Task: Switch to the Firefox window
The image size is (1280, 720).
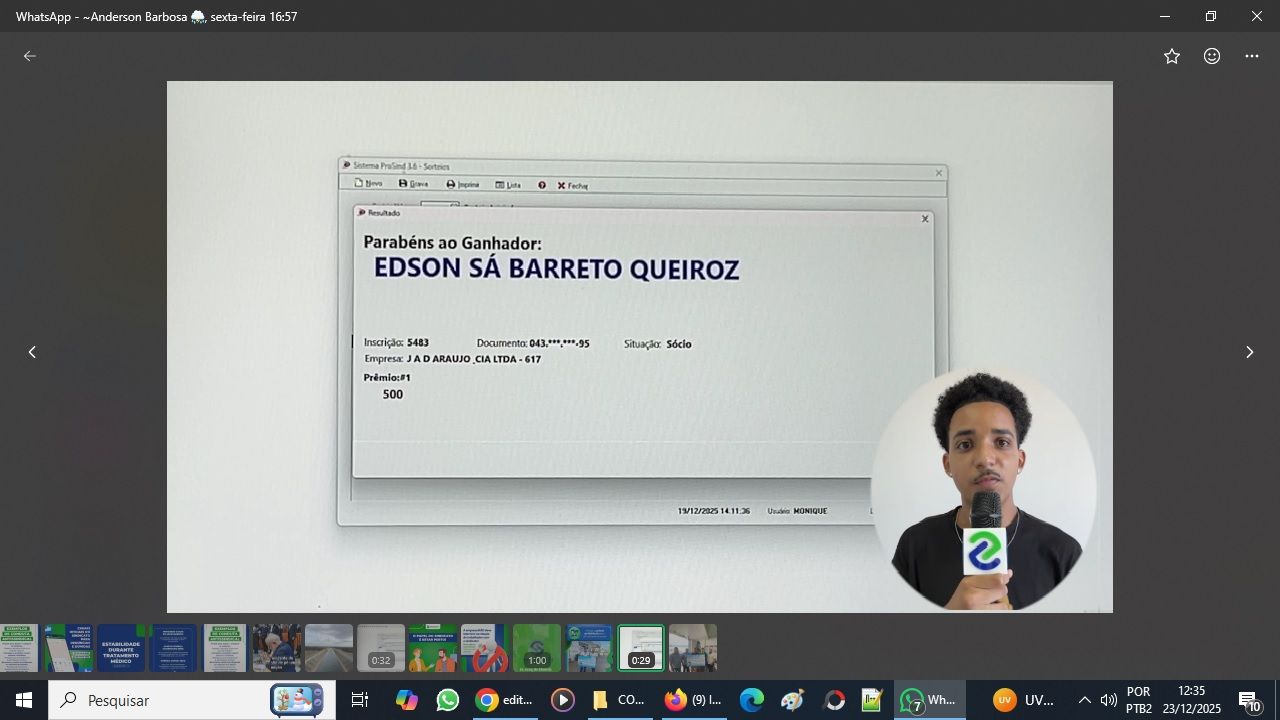Action: [x=693, y=700]
